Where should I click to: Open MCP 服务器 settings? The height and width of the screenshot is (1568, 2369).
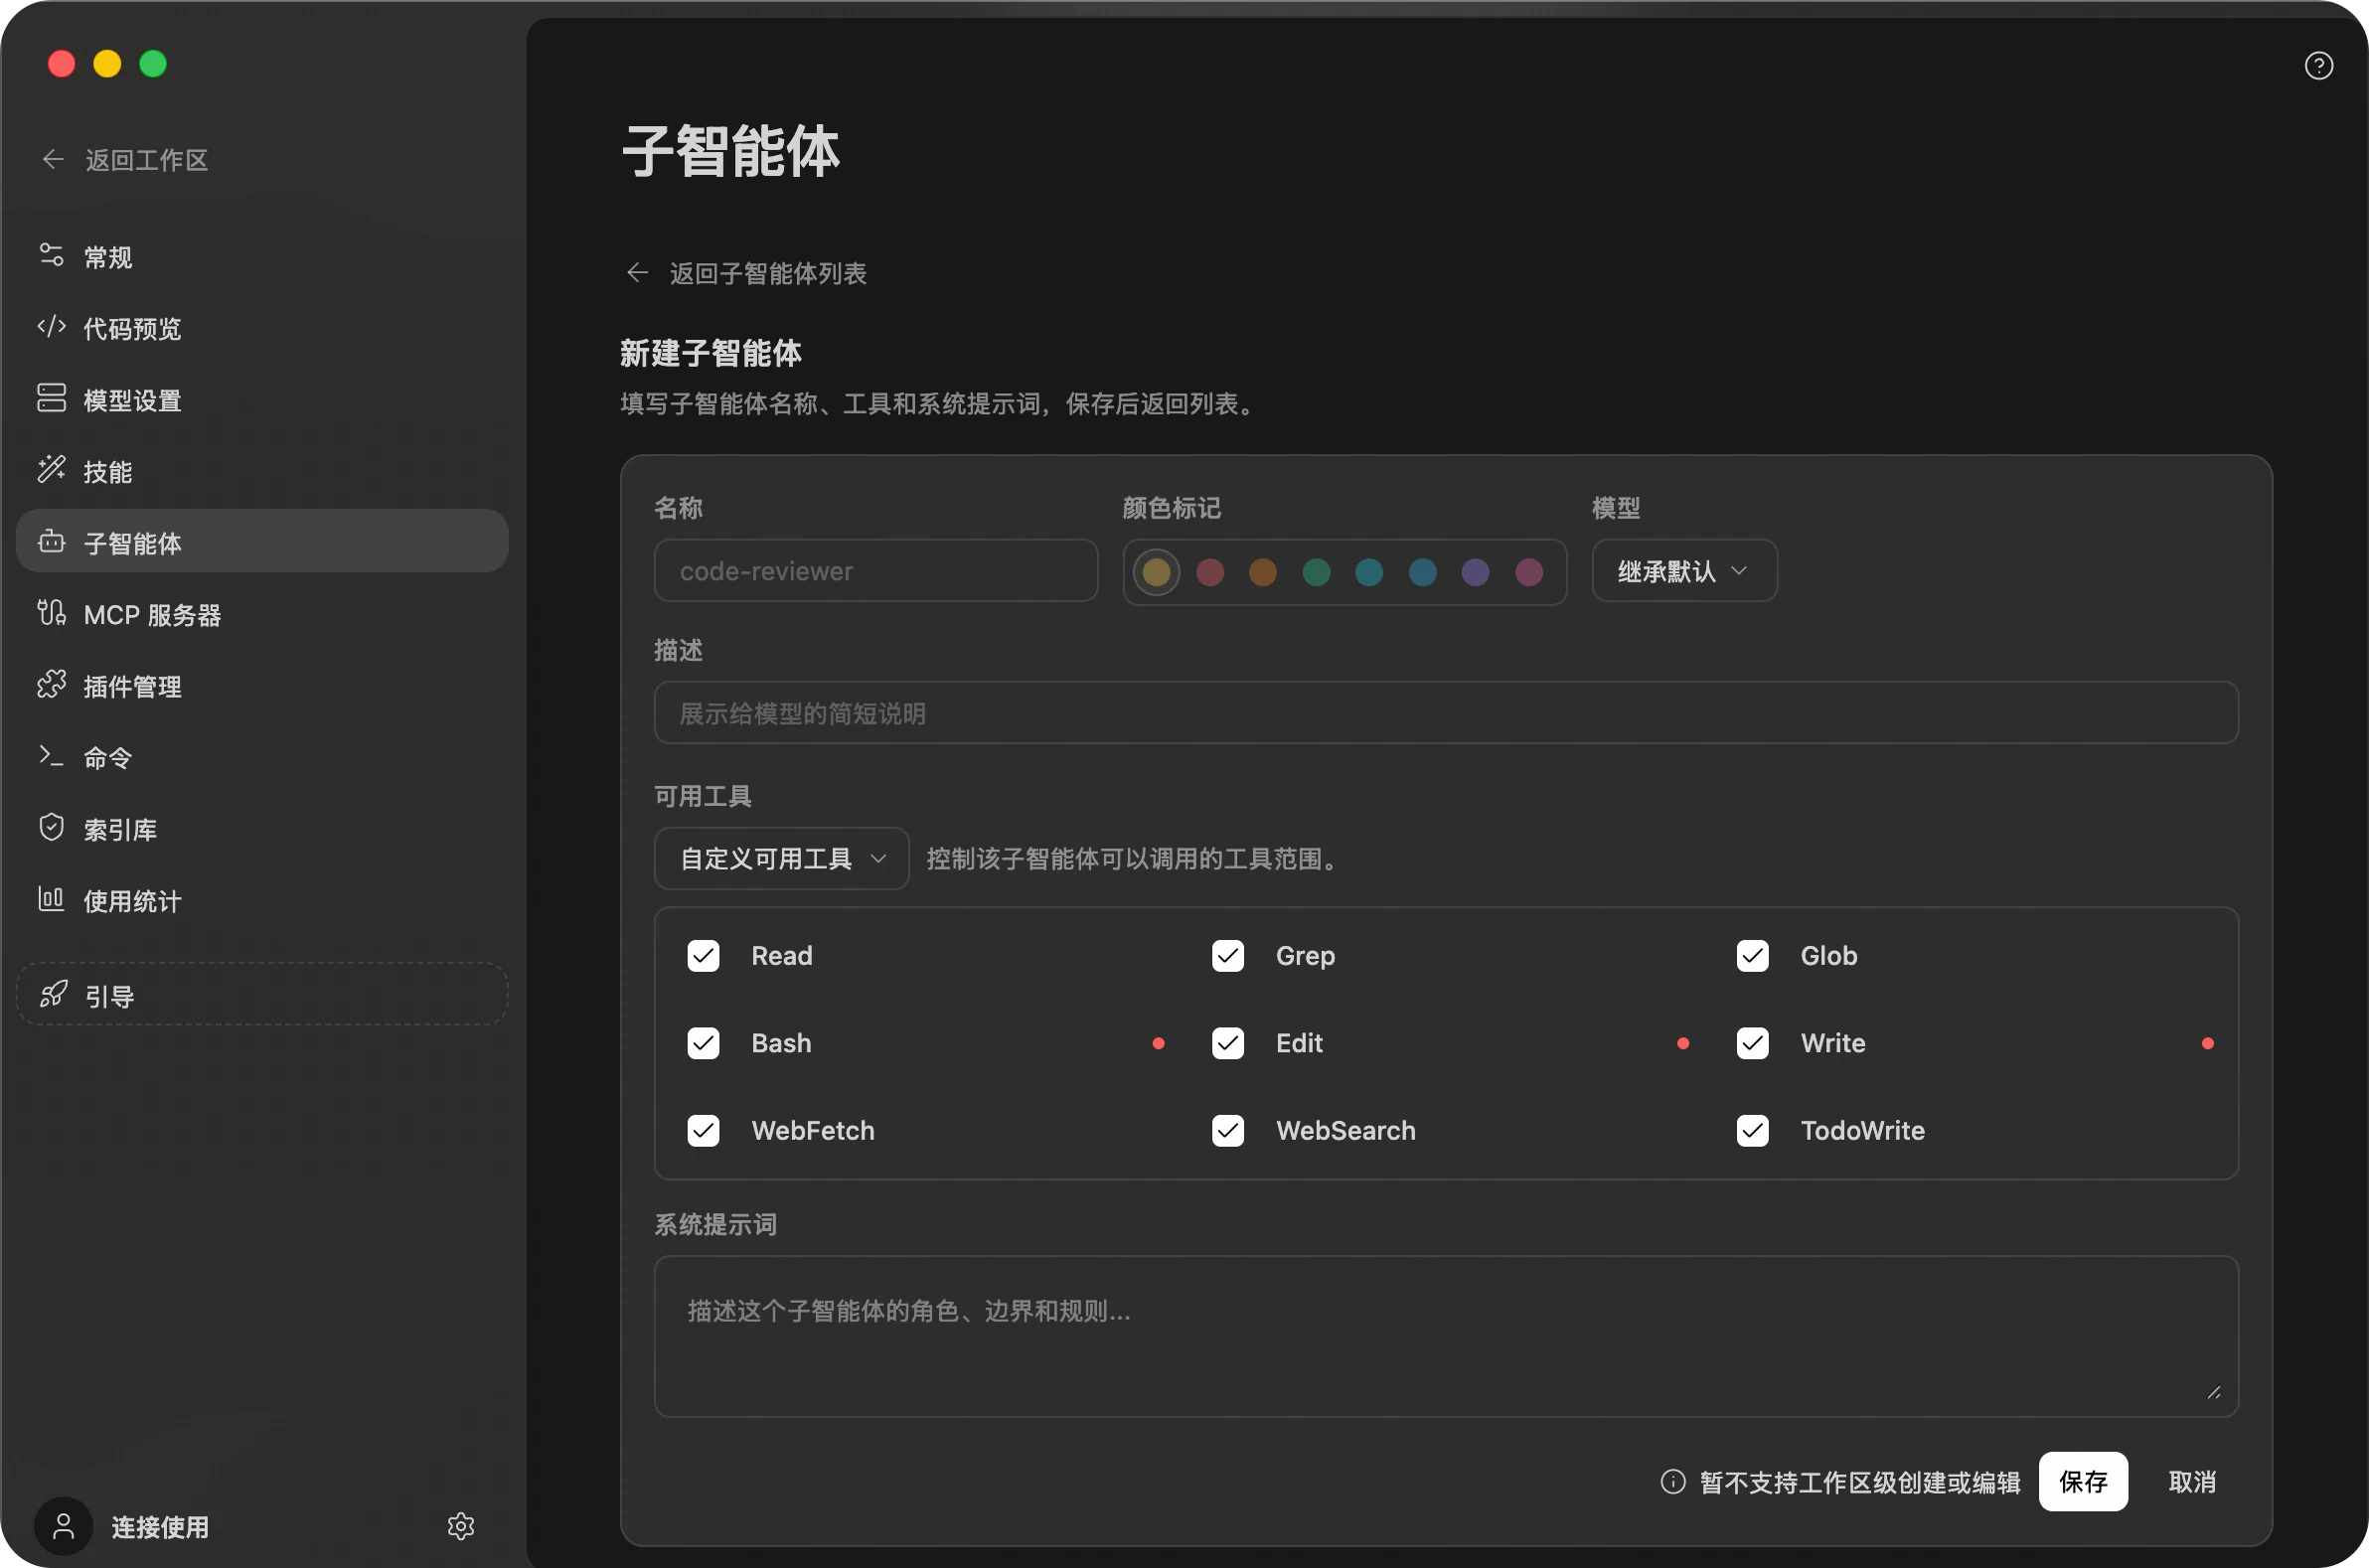(x=262, y=614)
